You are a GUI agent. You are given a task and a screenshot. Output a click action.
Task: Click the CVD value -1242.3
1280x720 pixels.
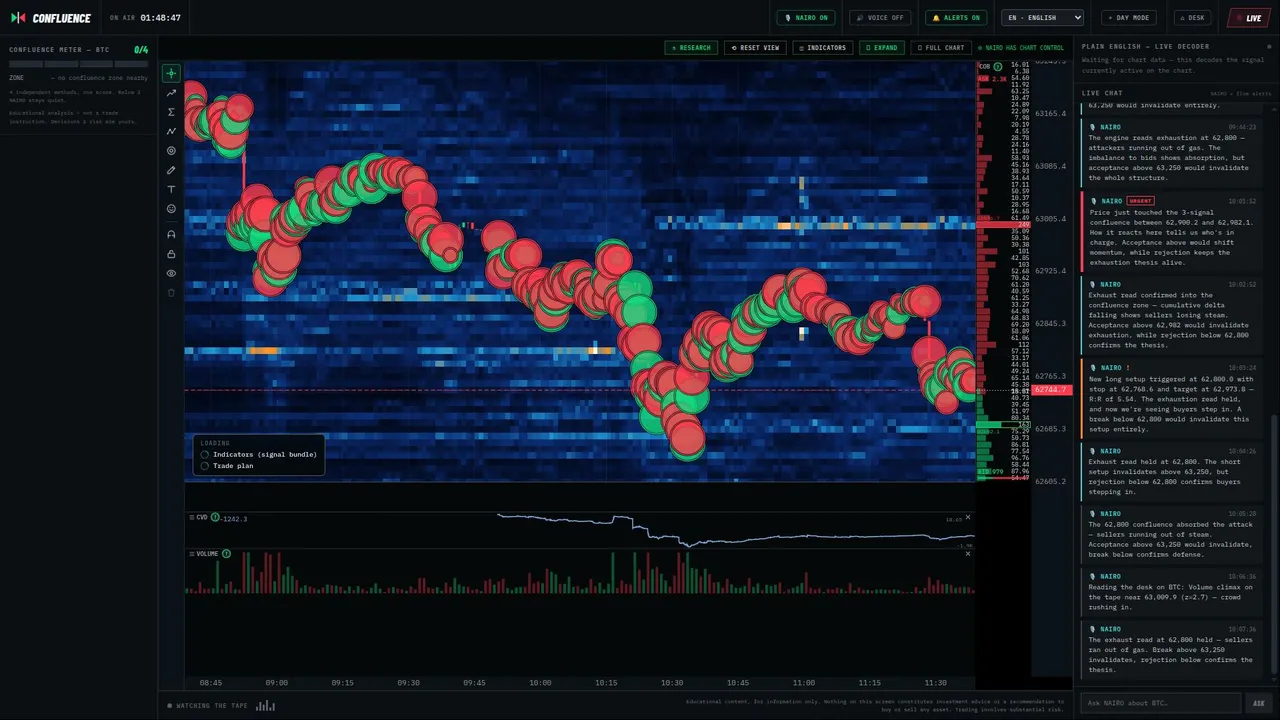click(234, 518)
